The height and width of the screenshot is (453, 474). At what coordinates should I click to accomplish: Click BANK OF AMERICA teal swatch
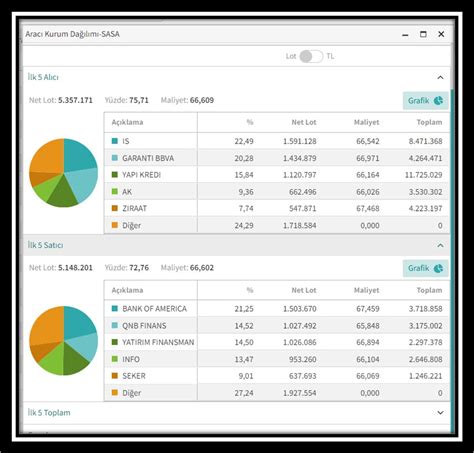point(115,309)
